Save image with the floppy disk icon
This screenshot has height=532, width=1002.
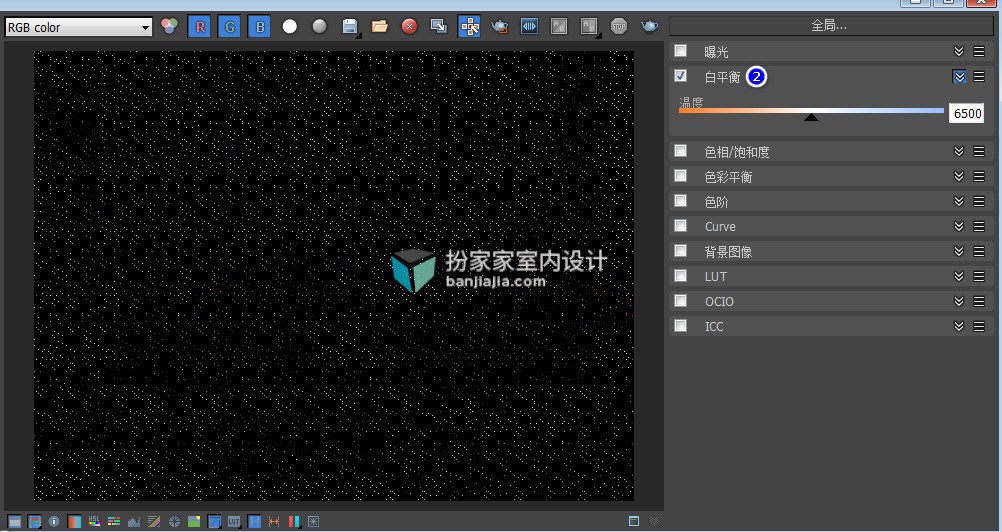point(350,26)
